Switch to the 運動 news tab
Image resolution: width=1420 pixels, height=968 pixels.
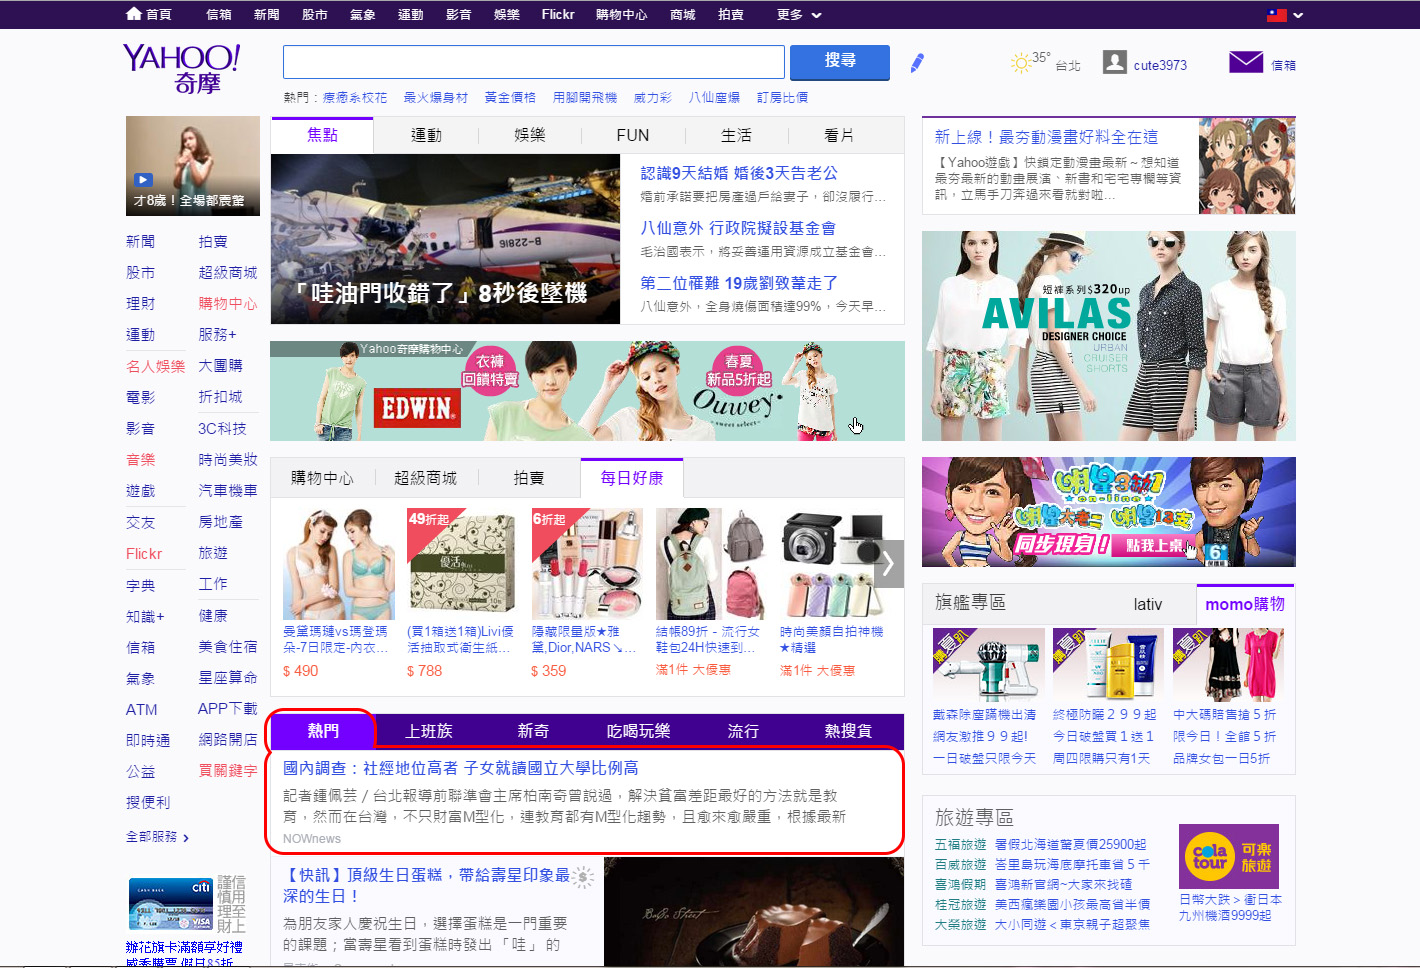(x=426, y=135)
